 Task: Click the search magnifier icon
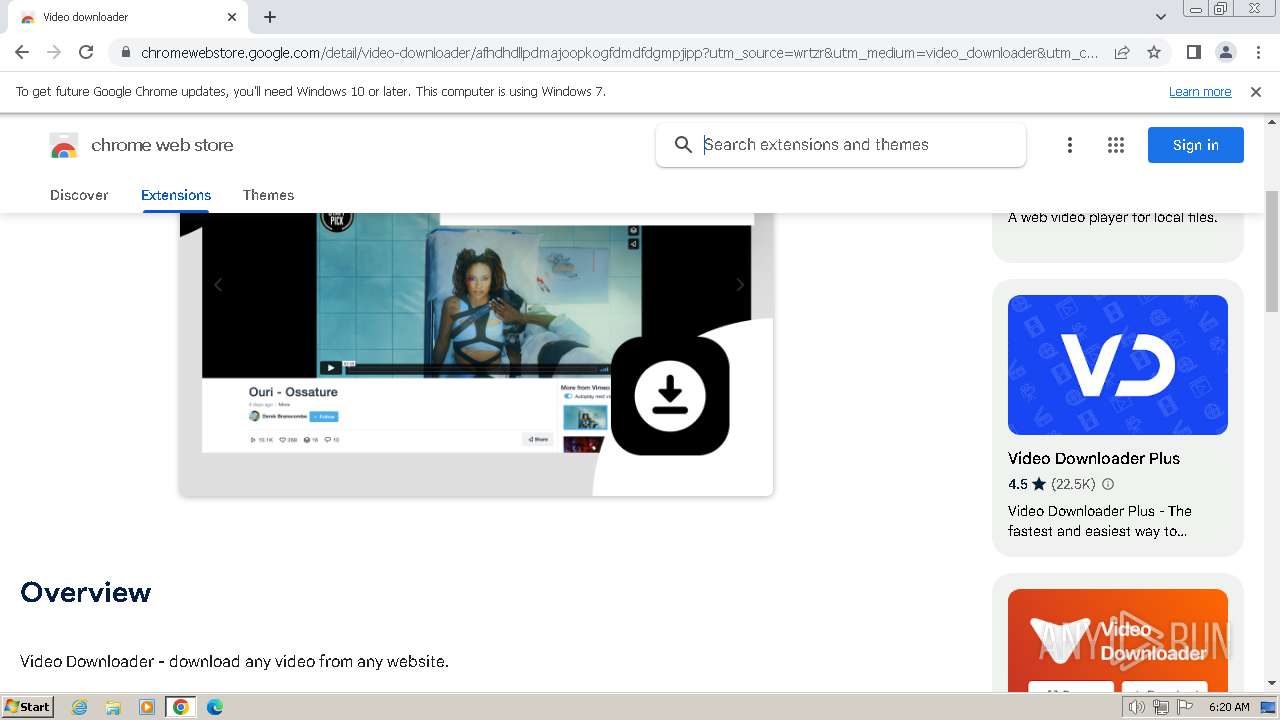[683, 145]
